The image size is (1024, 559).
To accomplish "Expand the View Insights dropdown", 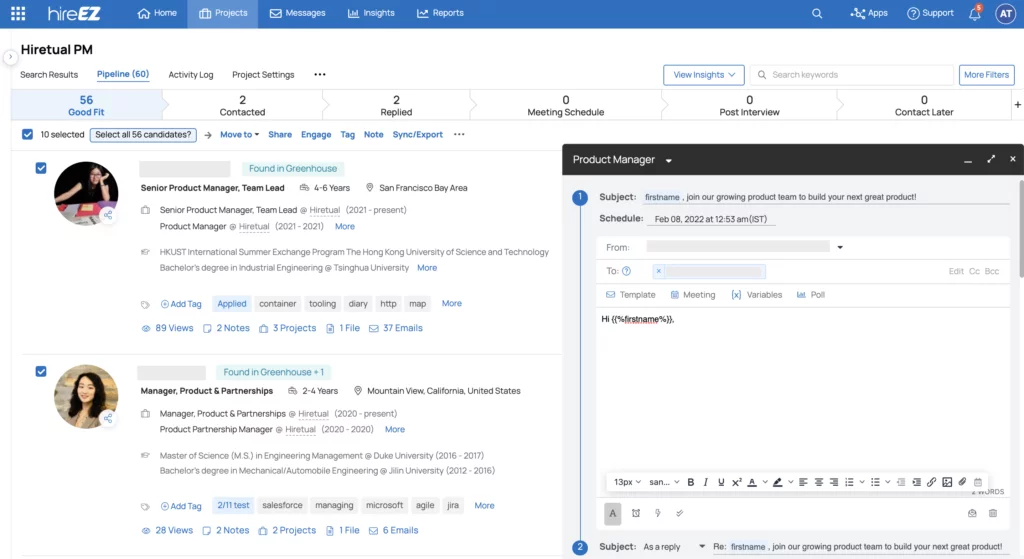I will [x=703, y=75].
